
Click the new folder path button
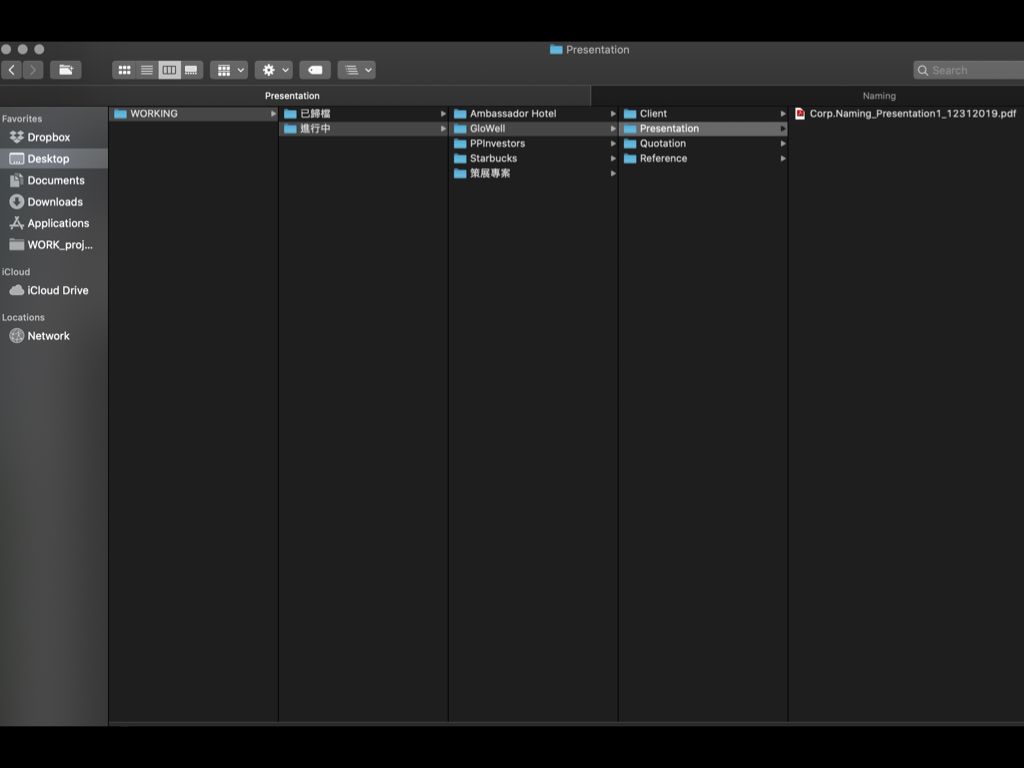pos(66,70)
